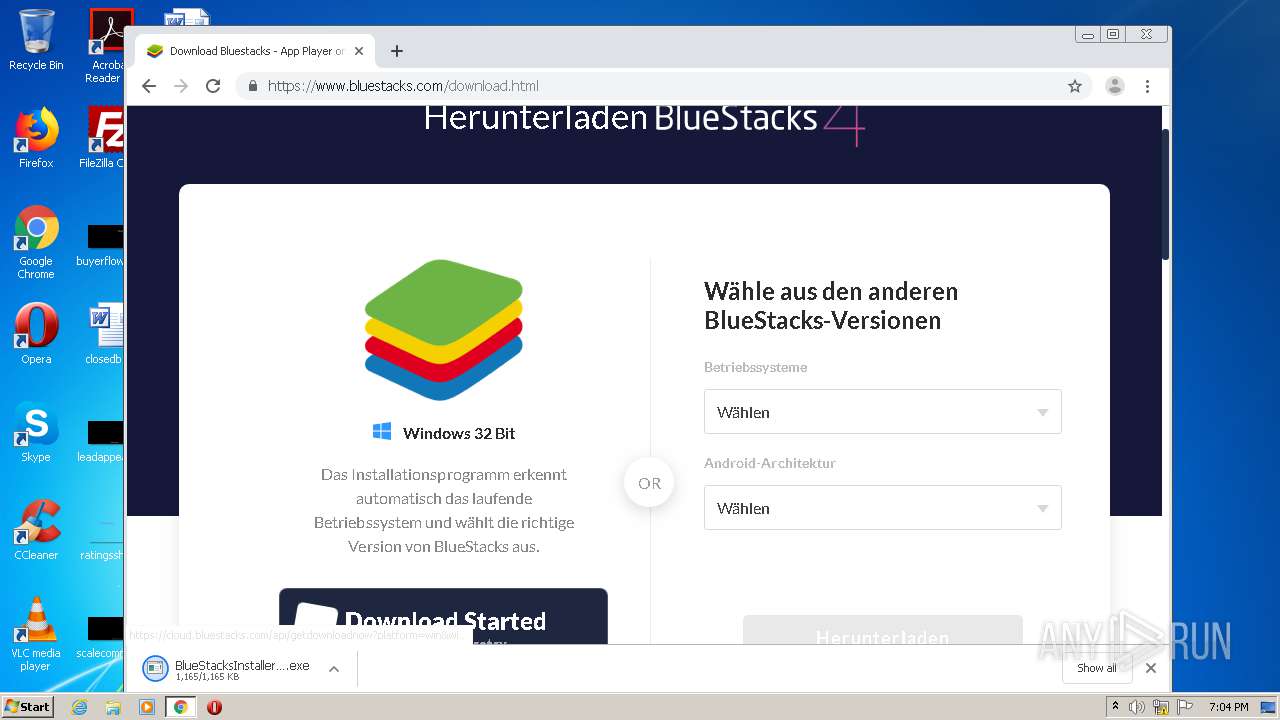Click the Windows logo beside Windows 32 Bit
The width and height of the screenshot is (1280, 720).
coord(382,431)
